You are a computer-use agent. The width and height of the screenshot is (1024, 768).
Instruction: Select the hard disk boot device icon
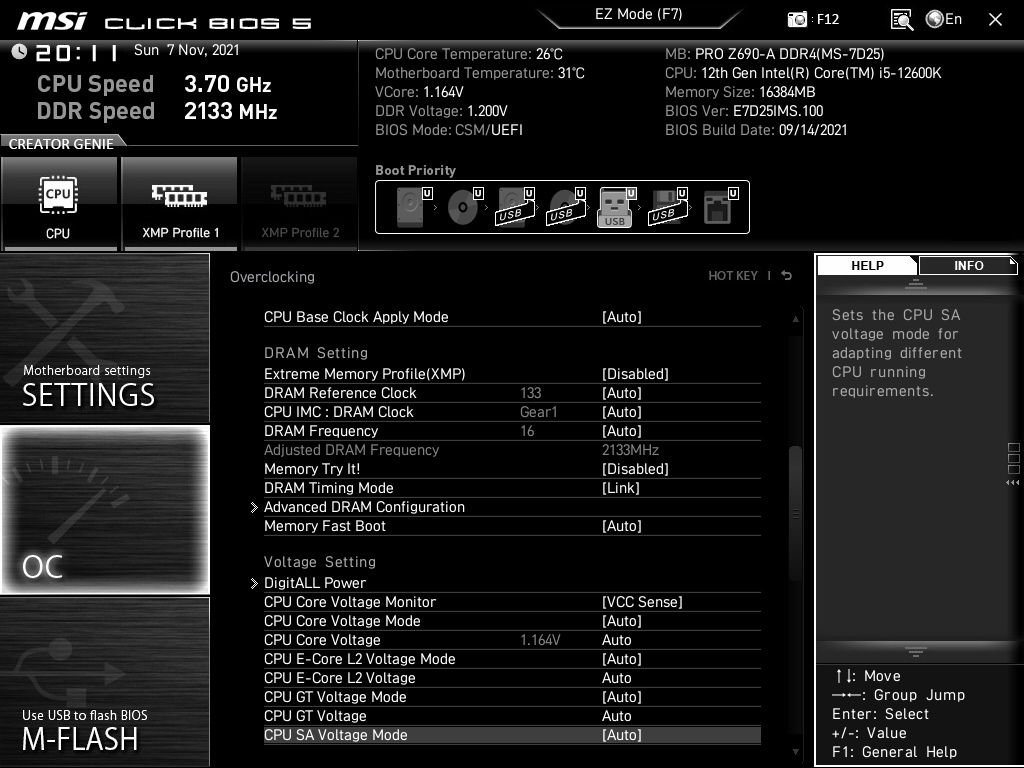pos(413,207)
